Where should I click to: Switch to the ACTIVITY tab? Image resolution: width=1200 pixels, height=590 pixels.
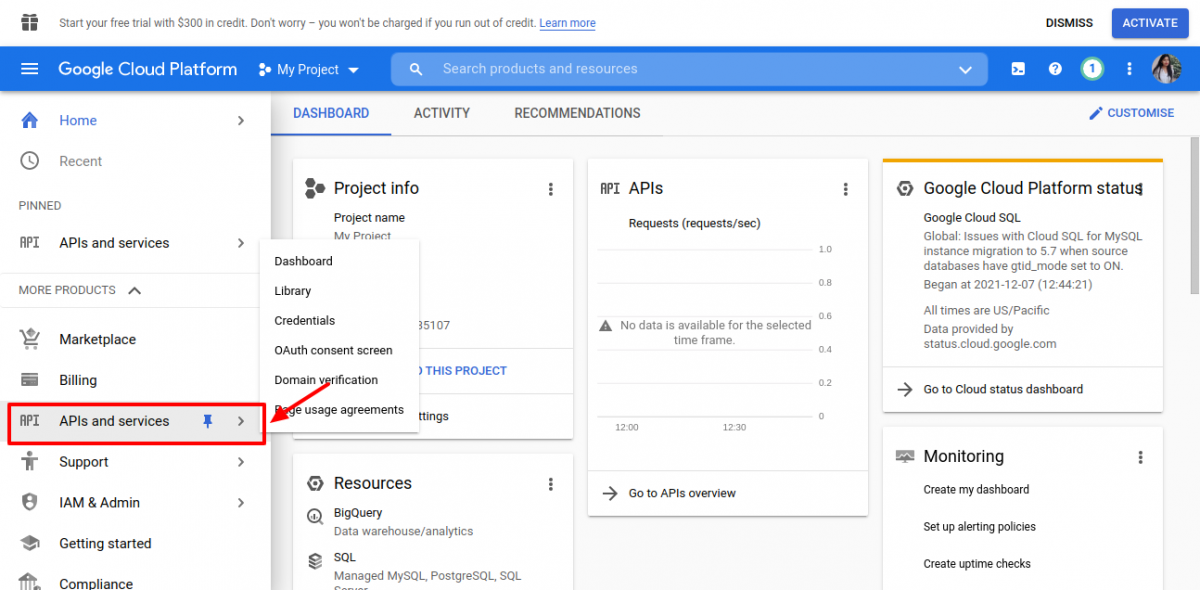pos(441,113)
